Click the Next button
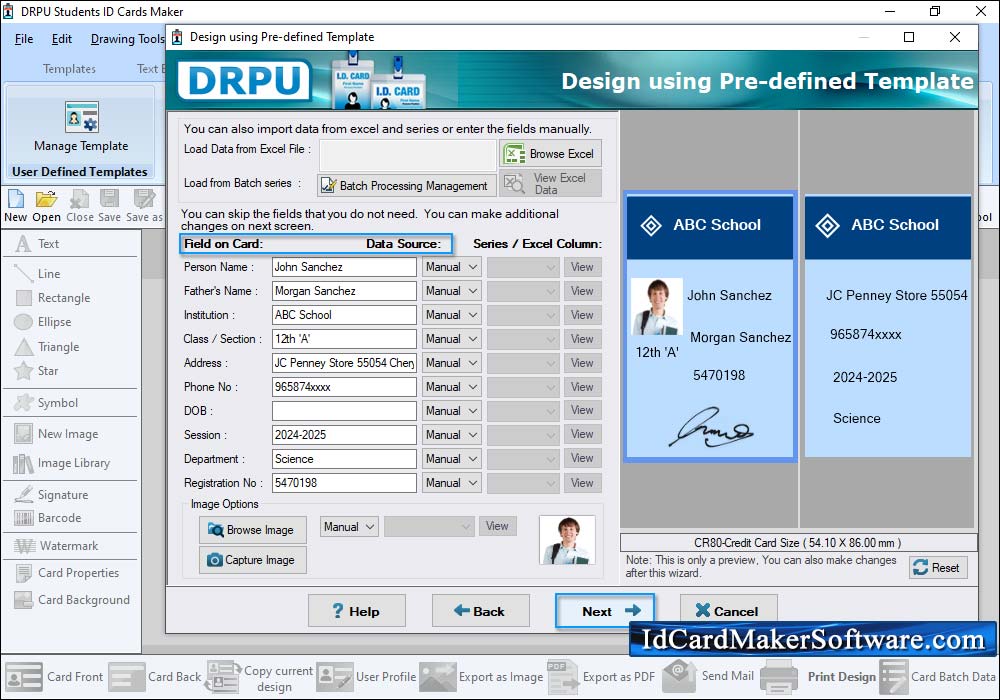The image size is (1000, 700). click(x=605, y=611)
